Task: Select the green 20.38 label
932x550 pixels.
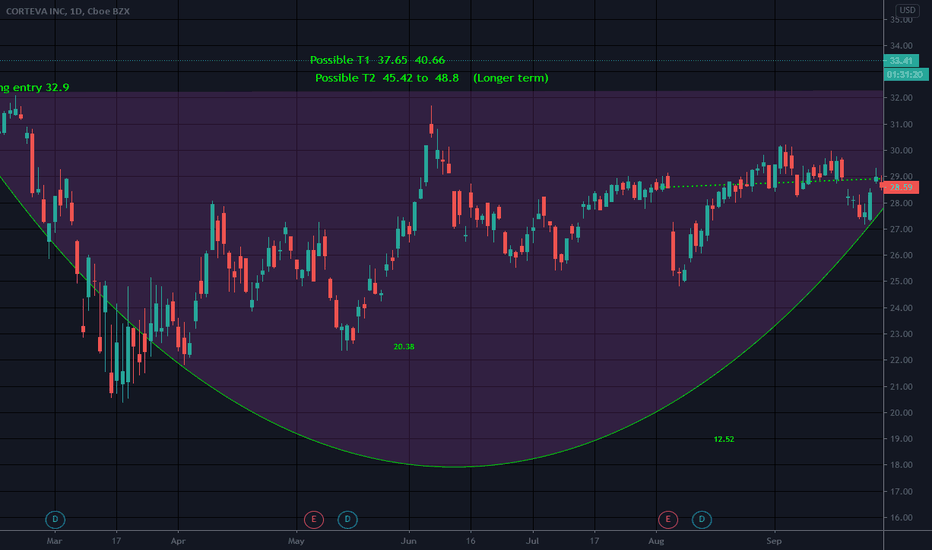Action: (404, 347)
